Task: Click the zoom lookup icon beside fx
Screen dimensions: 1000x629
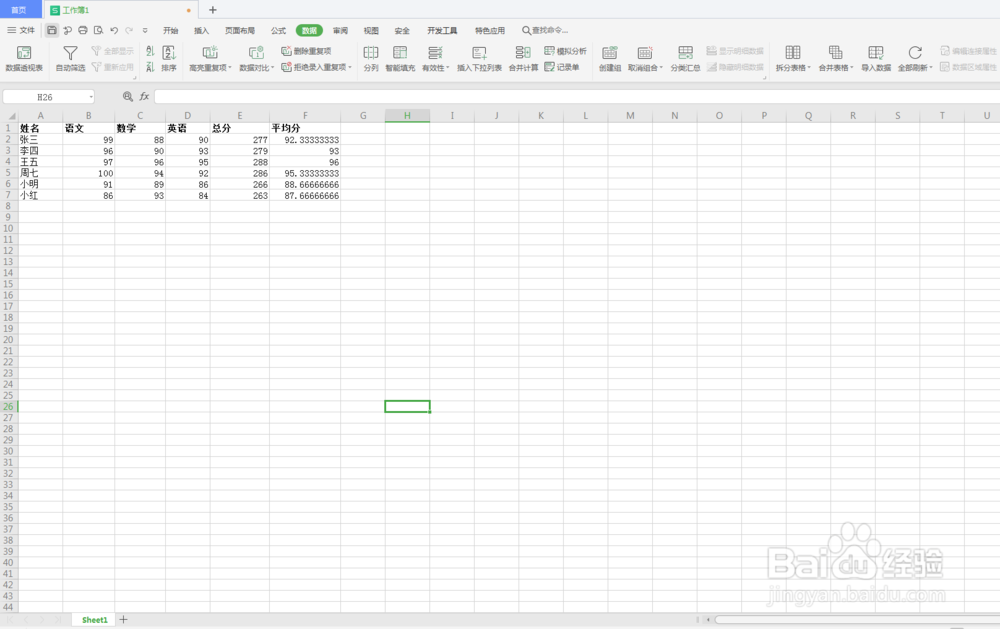Action: (128, 96)
